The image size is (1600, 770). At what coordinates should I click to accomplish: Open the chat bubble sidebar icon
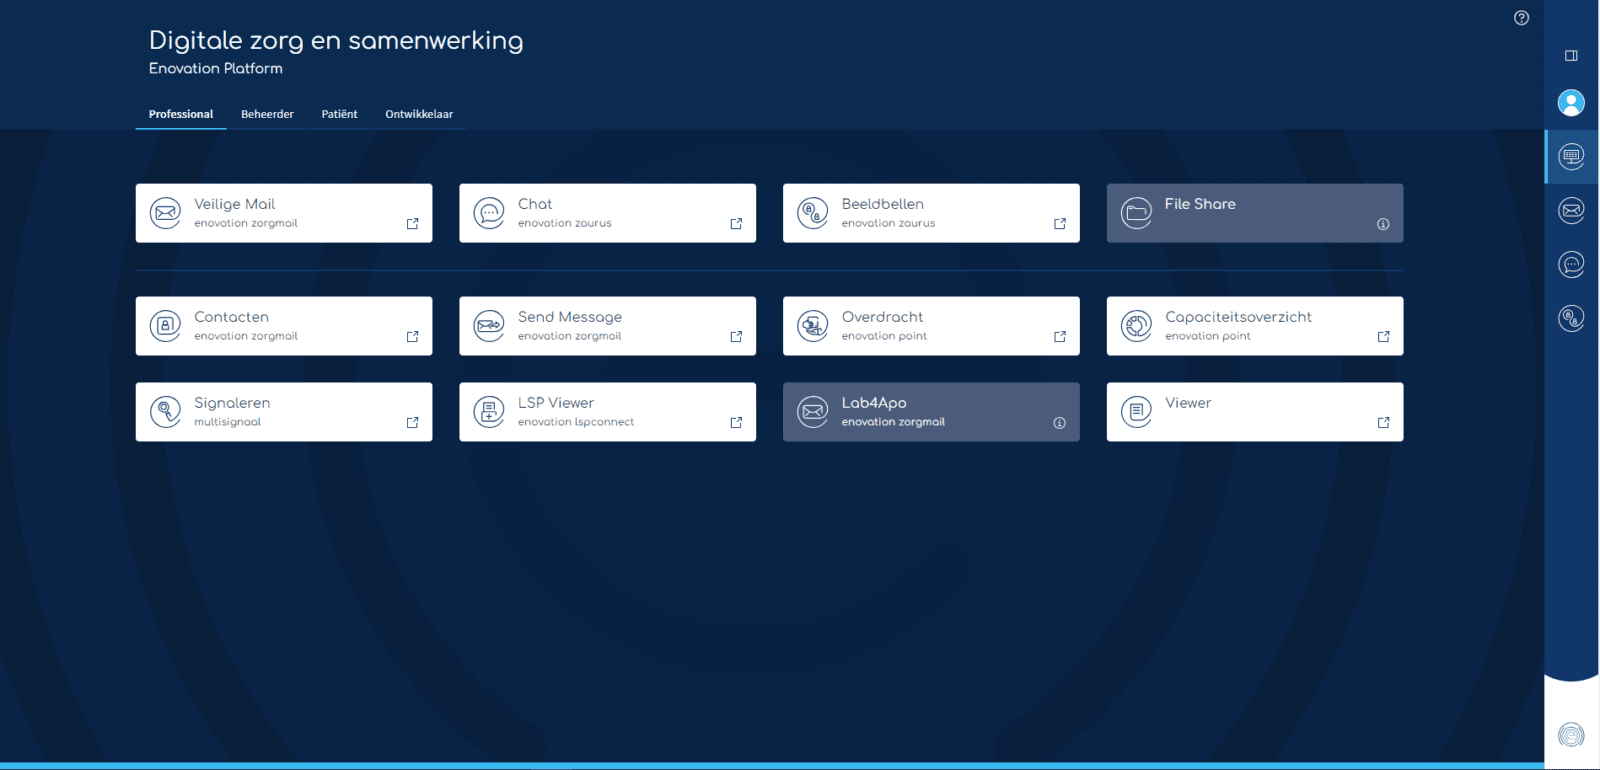point(1571,264)
